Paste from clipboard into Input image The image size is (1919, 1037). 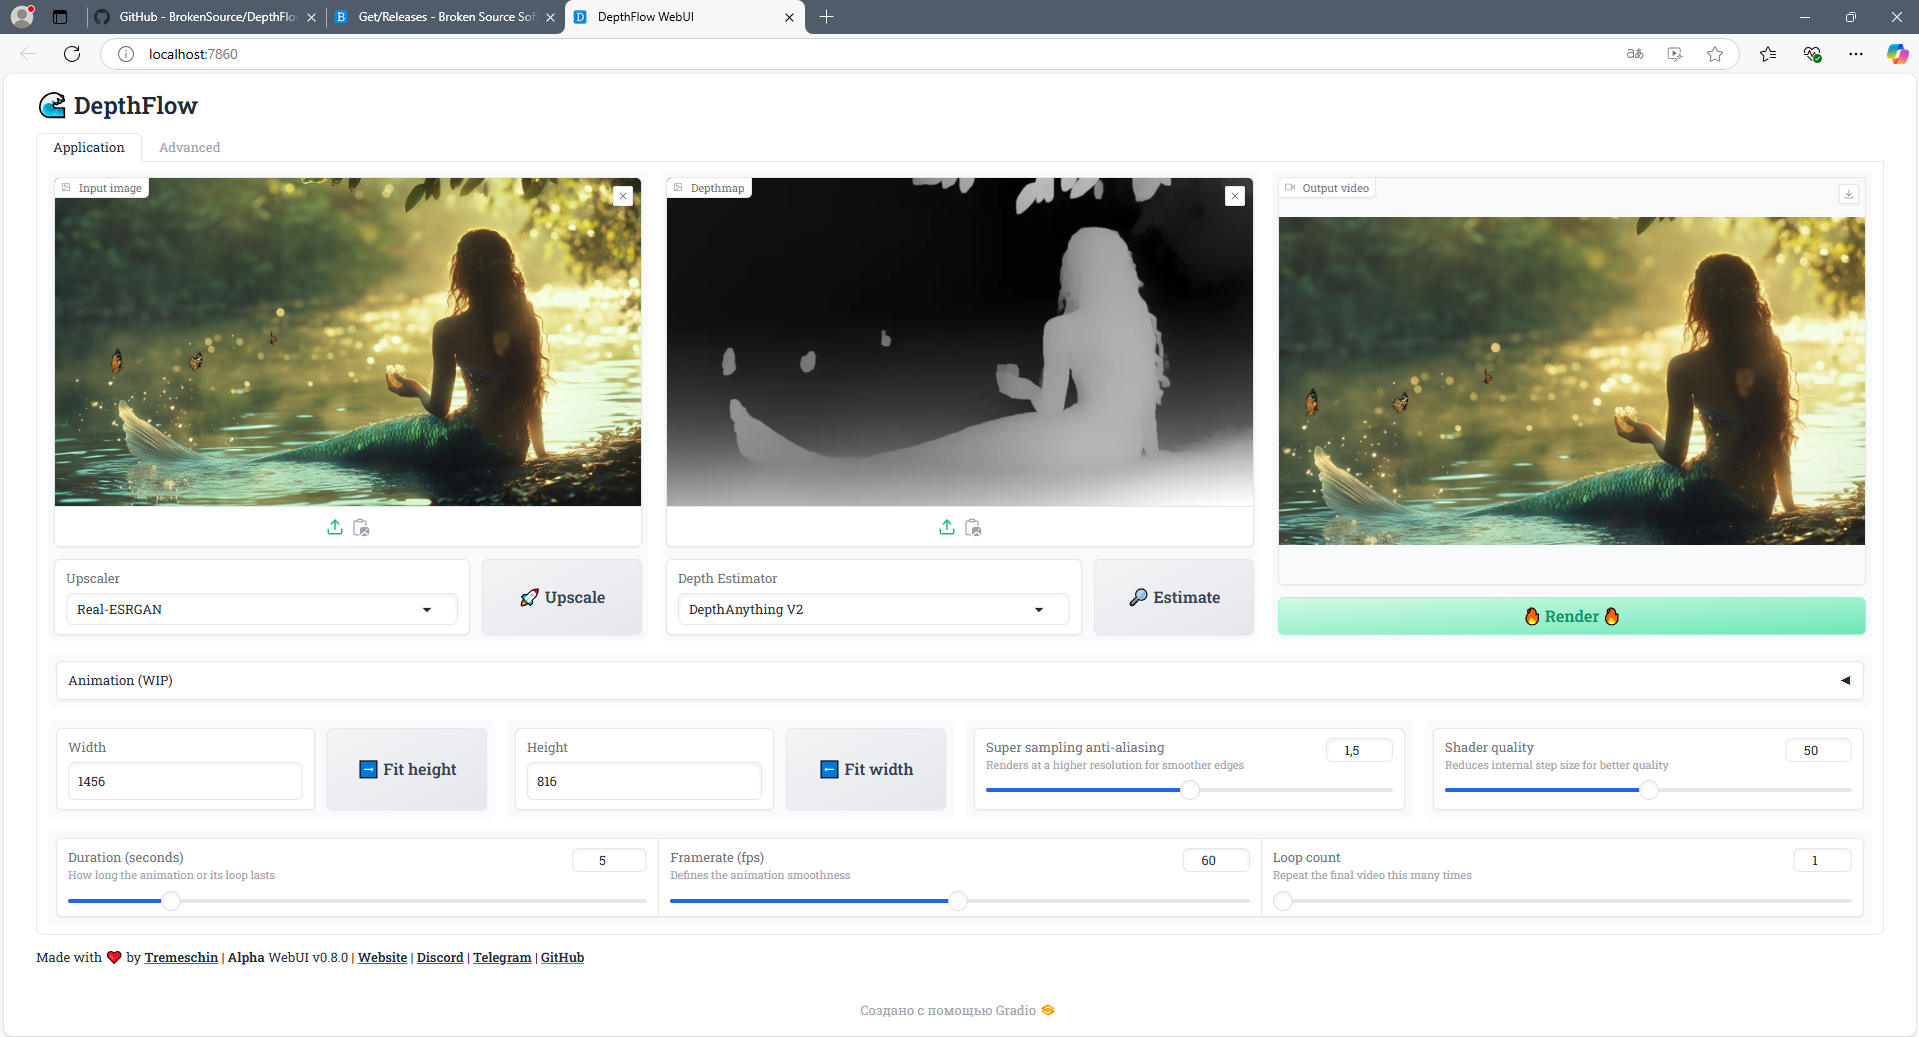(x=361, y=527)
